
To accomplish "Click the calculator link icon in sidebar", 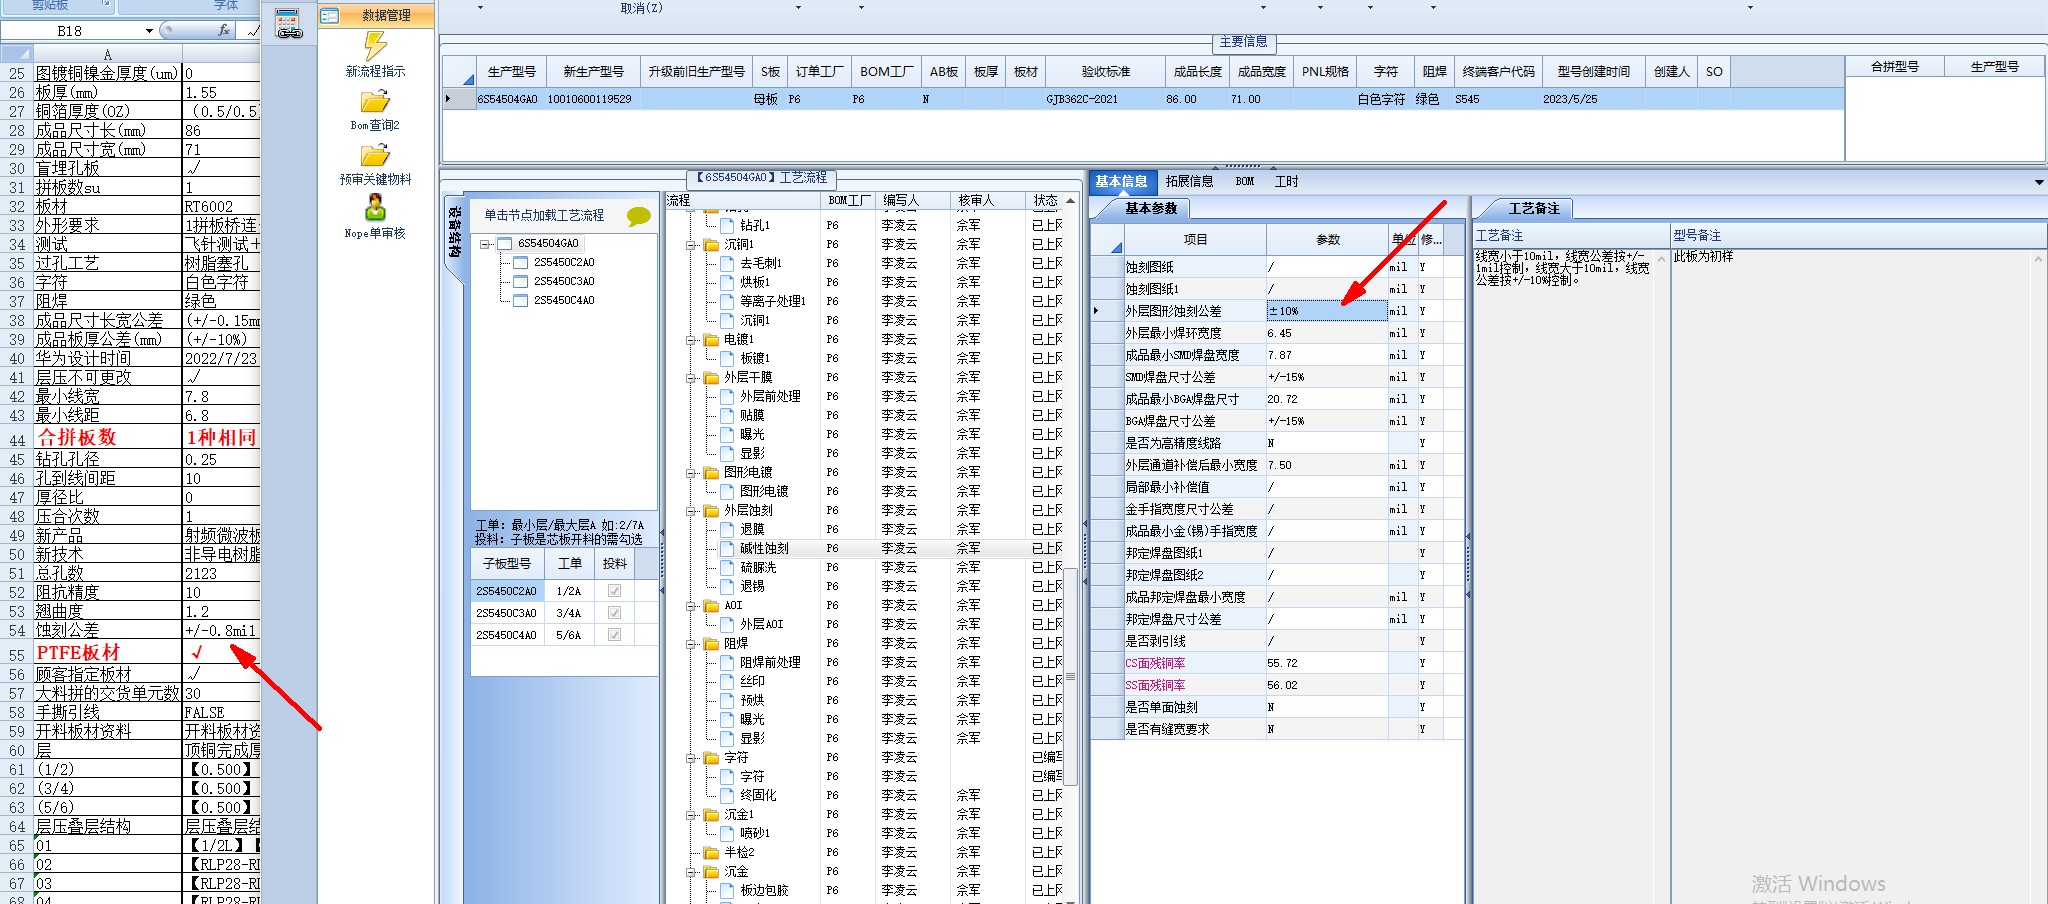I will coord(289,24).
